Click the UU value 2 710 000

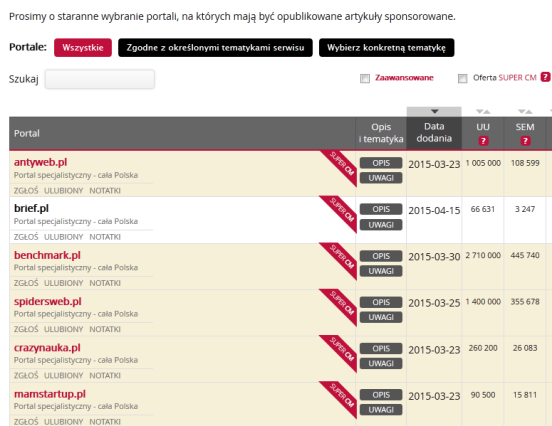click(483, 255)
